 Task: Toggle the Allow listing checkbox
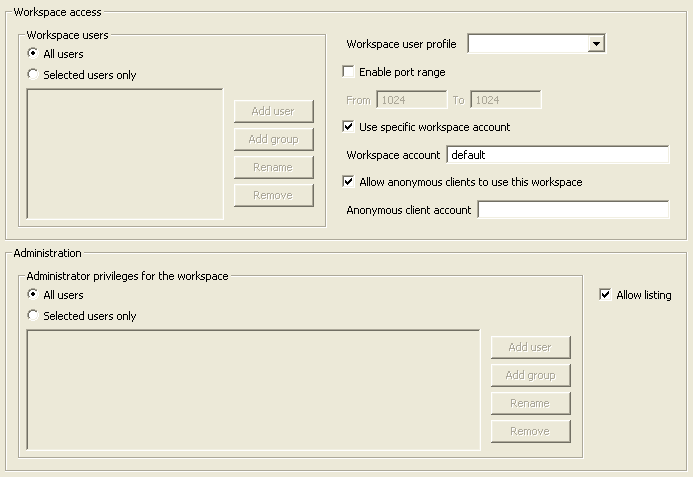point(604,295)
